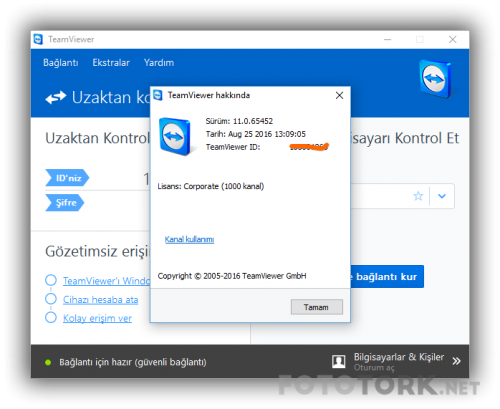Image resolution: width=500 pixels, height=409 pixels.
Task: Click the Copyright 2005-2016 TeamViewer GmbH text
Action: pyautogui.click(x=232, y=276)
